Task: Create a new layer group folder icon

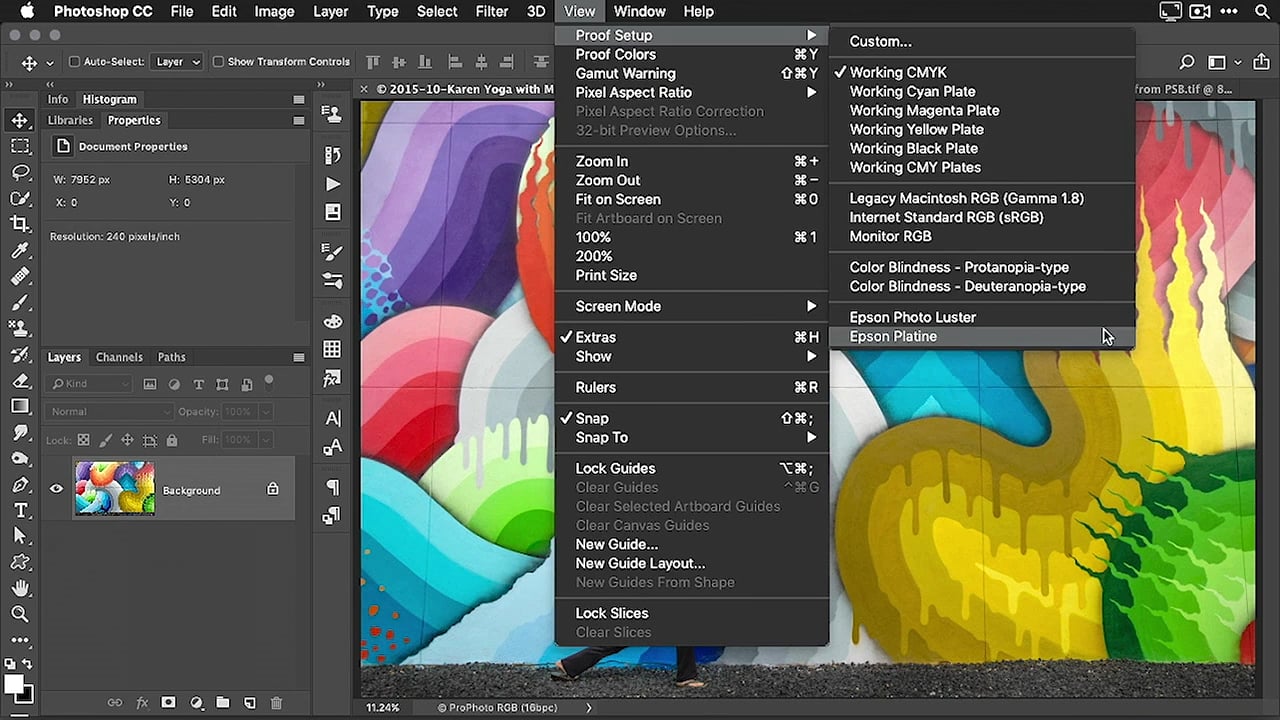Action: pos(223,703)
